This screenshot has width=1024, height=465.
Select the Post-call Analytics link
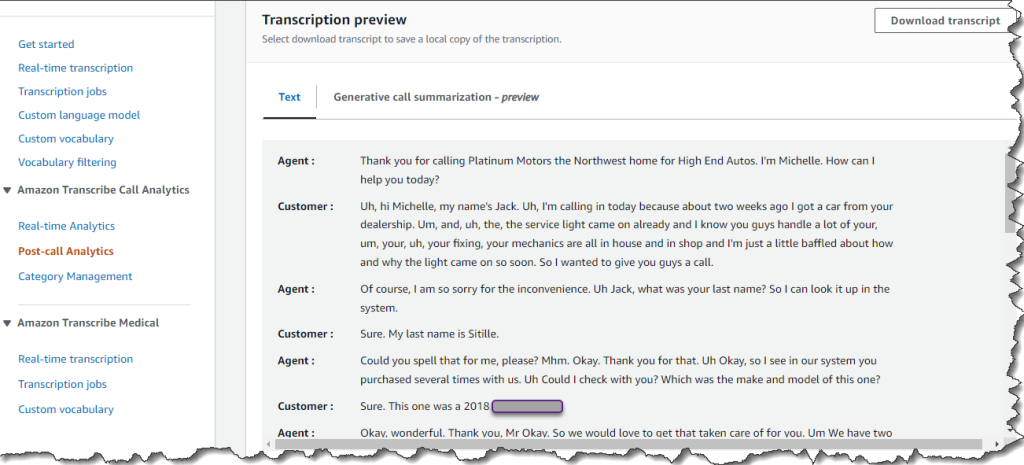tap(66, 251)
